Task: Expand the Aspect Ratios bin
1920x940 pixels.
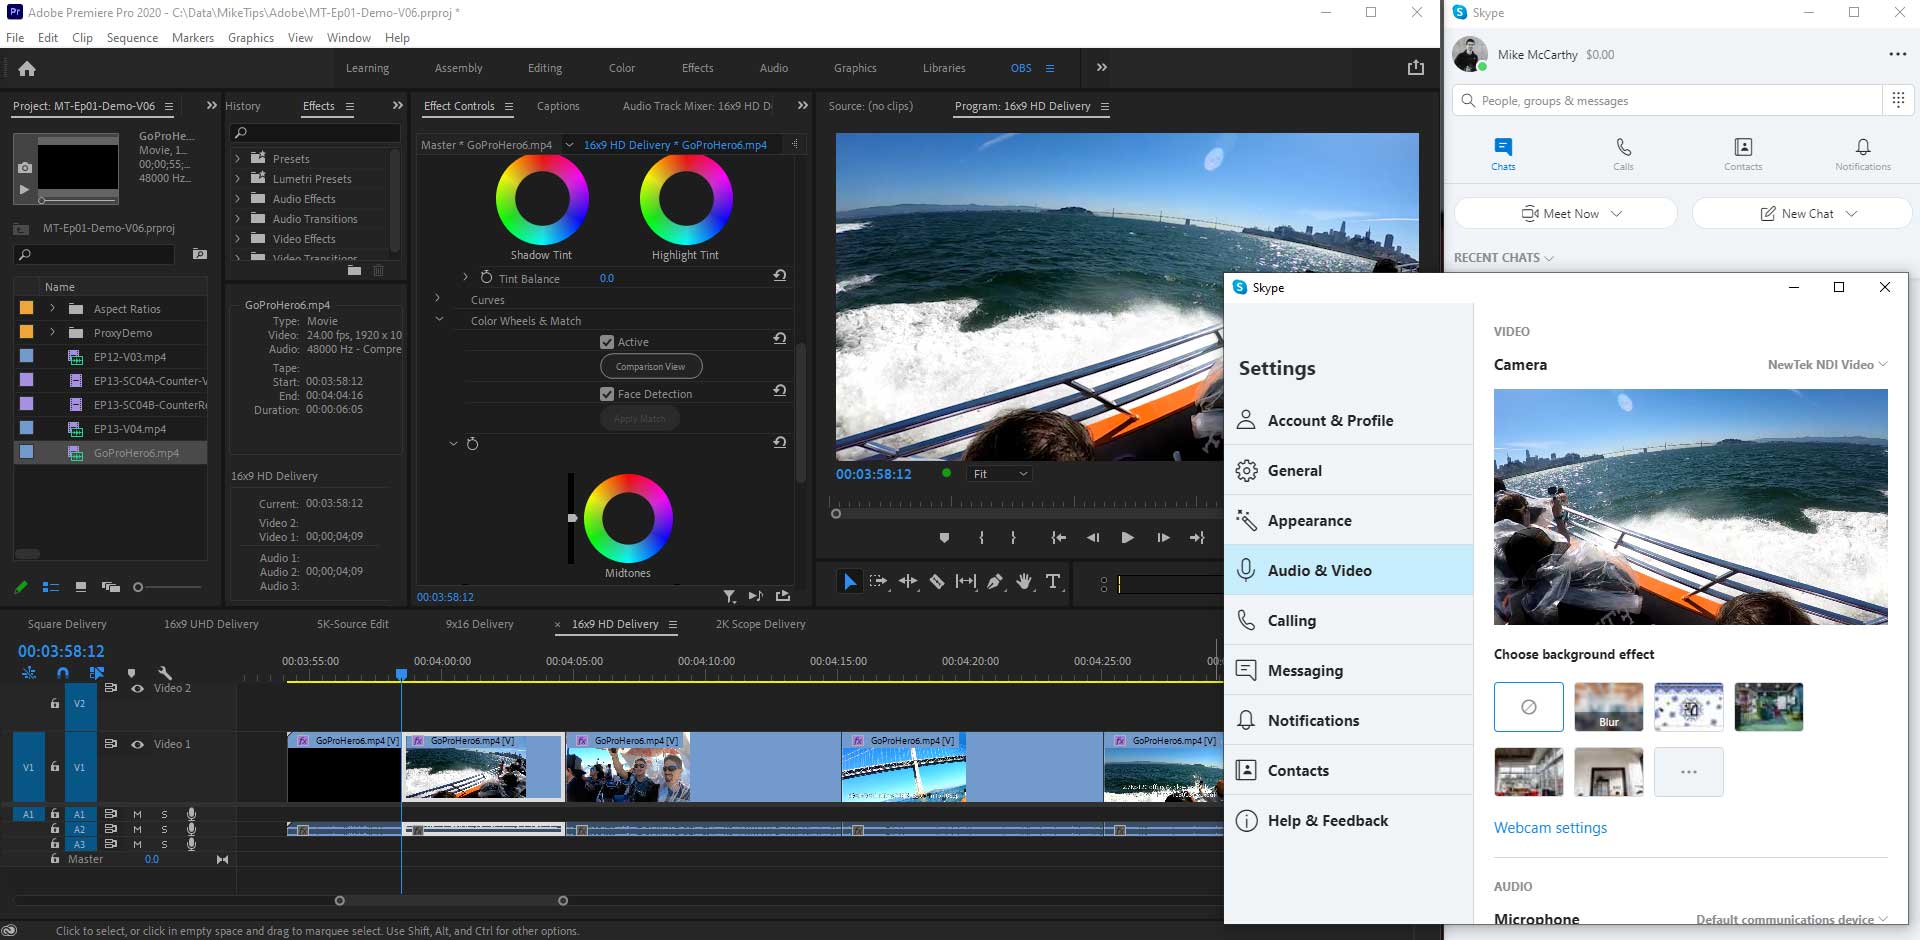Action: [52, 308]
